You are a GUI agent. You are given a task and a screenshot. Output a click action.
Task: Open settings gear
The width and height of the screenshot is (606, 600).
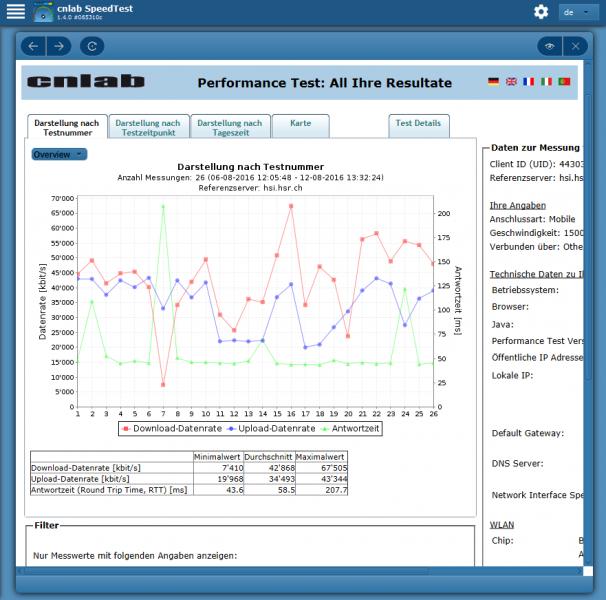coord(541,12)
